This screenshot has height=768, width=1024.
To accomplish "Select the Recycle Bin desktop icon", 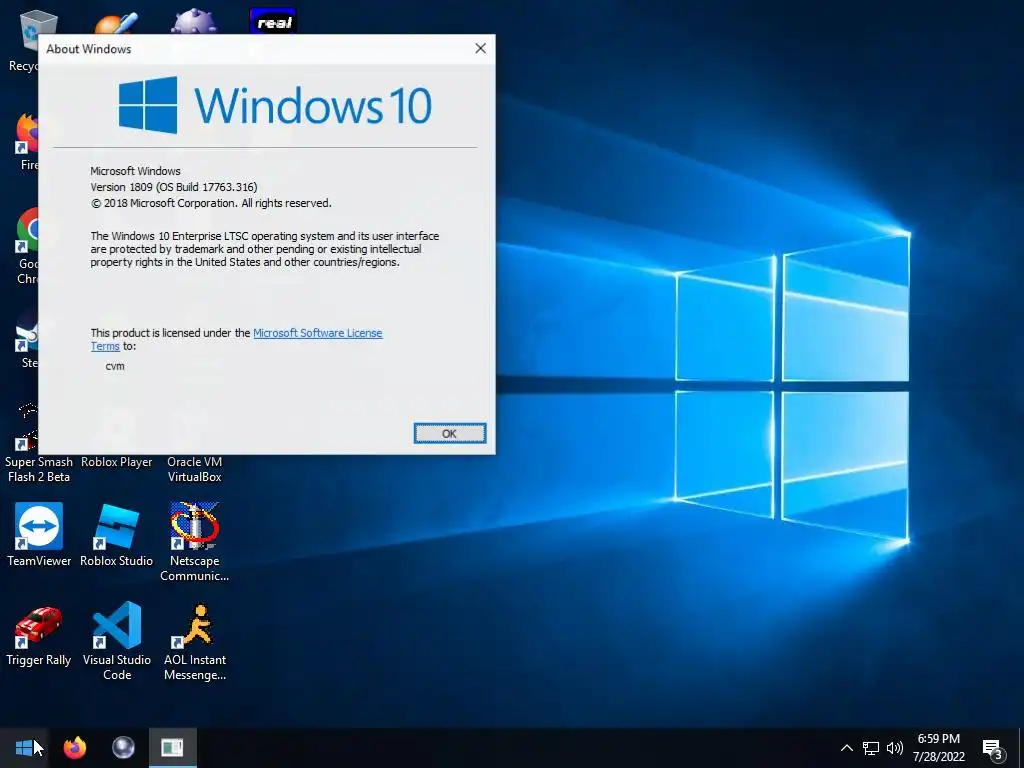I will coord(24,40).
